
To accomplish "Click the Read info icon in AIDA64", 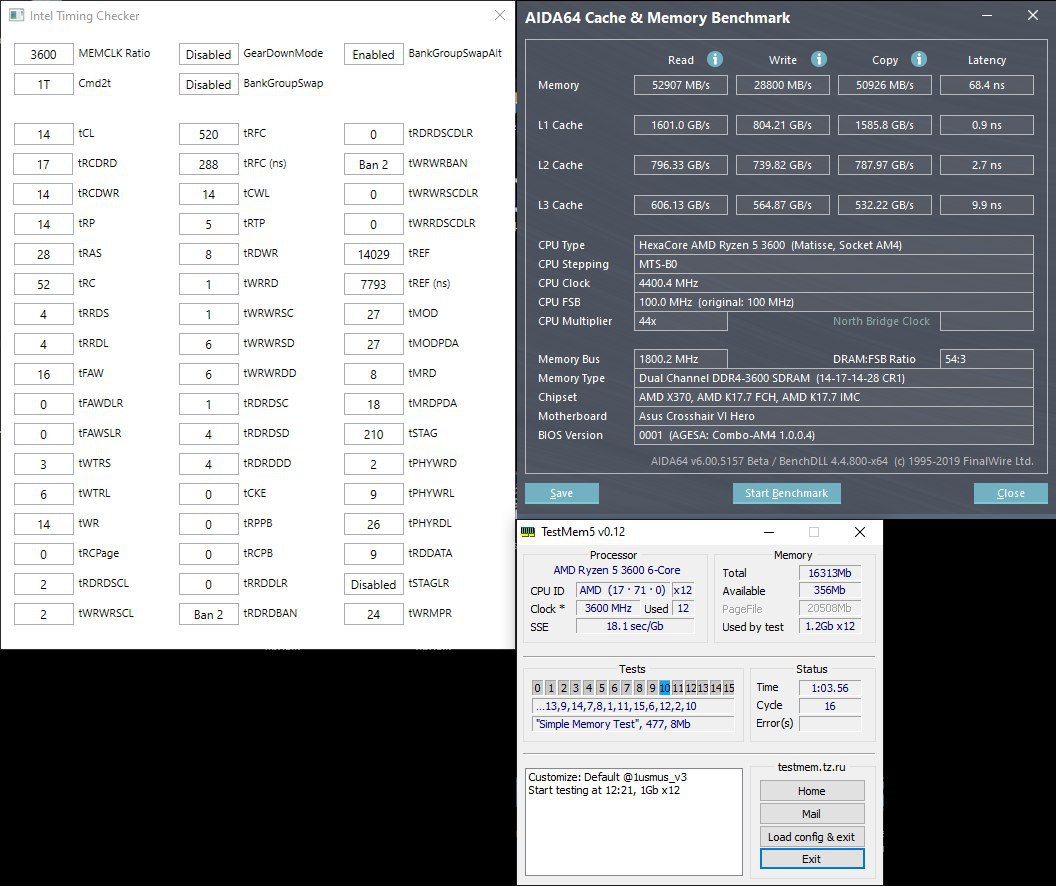I will pos(715,59).
